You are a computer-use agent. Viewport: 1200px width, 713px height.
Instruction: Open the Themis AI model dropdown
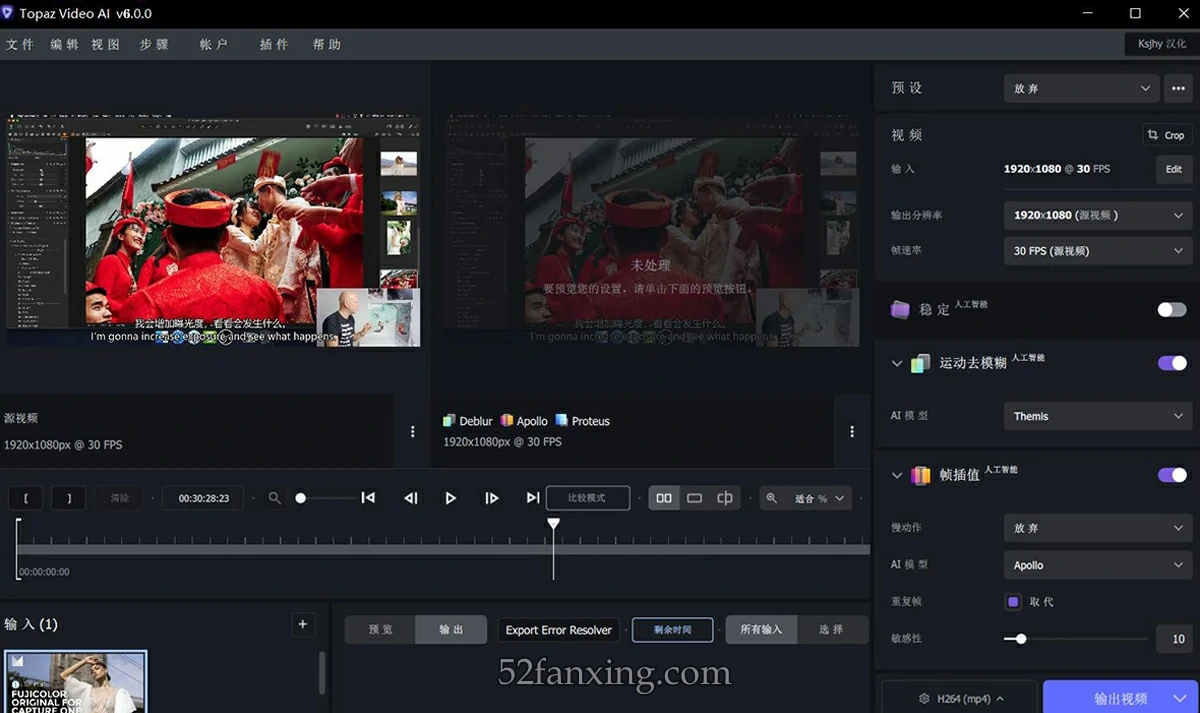pos(1097,416)
